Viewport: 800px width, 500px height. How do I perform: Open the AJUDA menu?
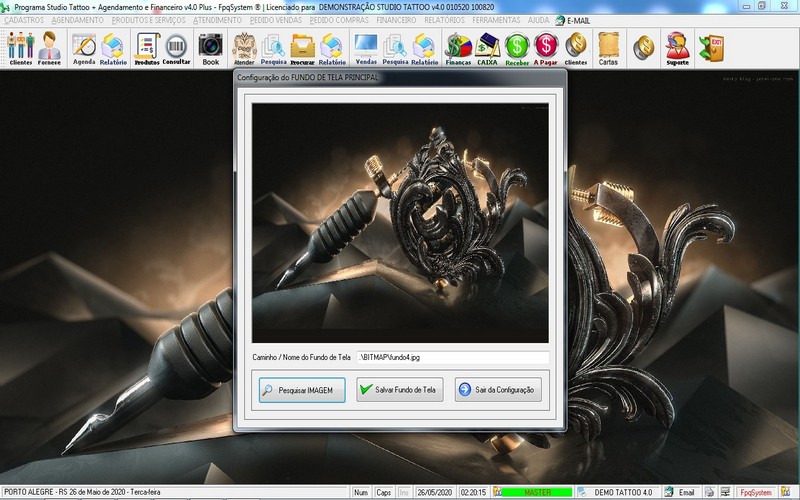tap(539, 20)
